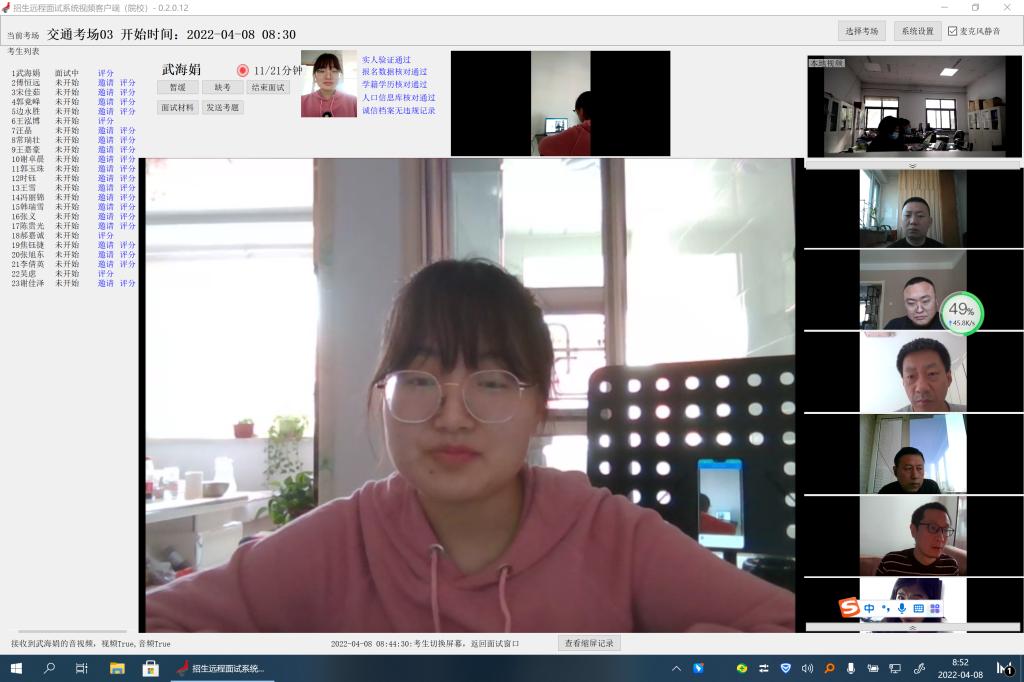Click the taskbar volume speaker icon
Screen dimensions: 1024x682
coord(807,668)
